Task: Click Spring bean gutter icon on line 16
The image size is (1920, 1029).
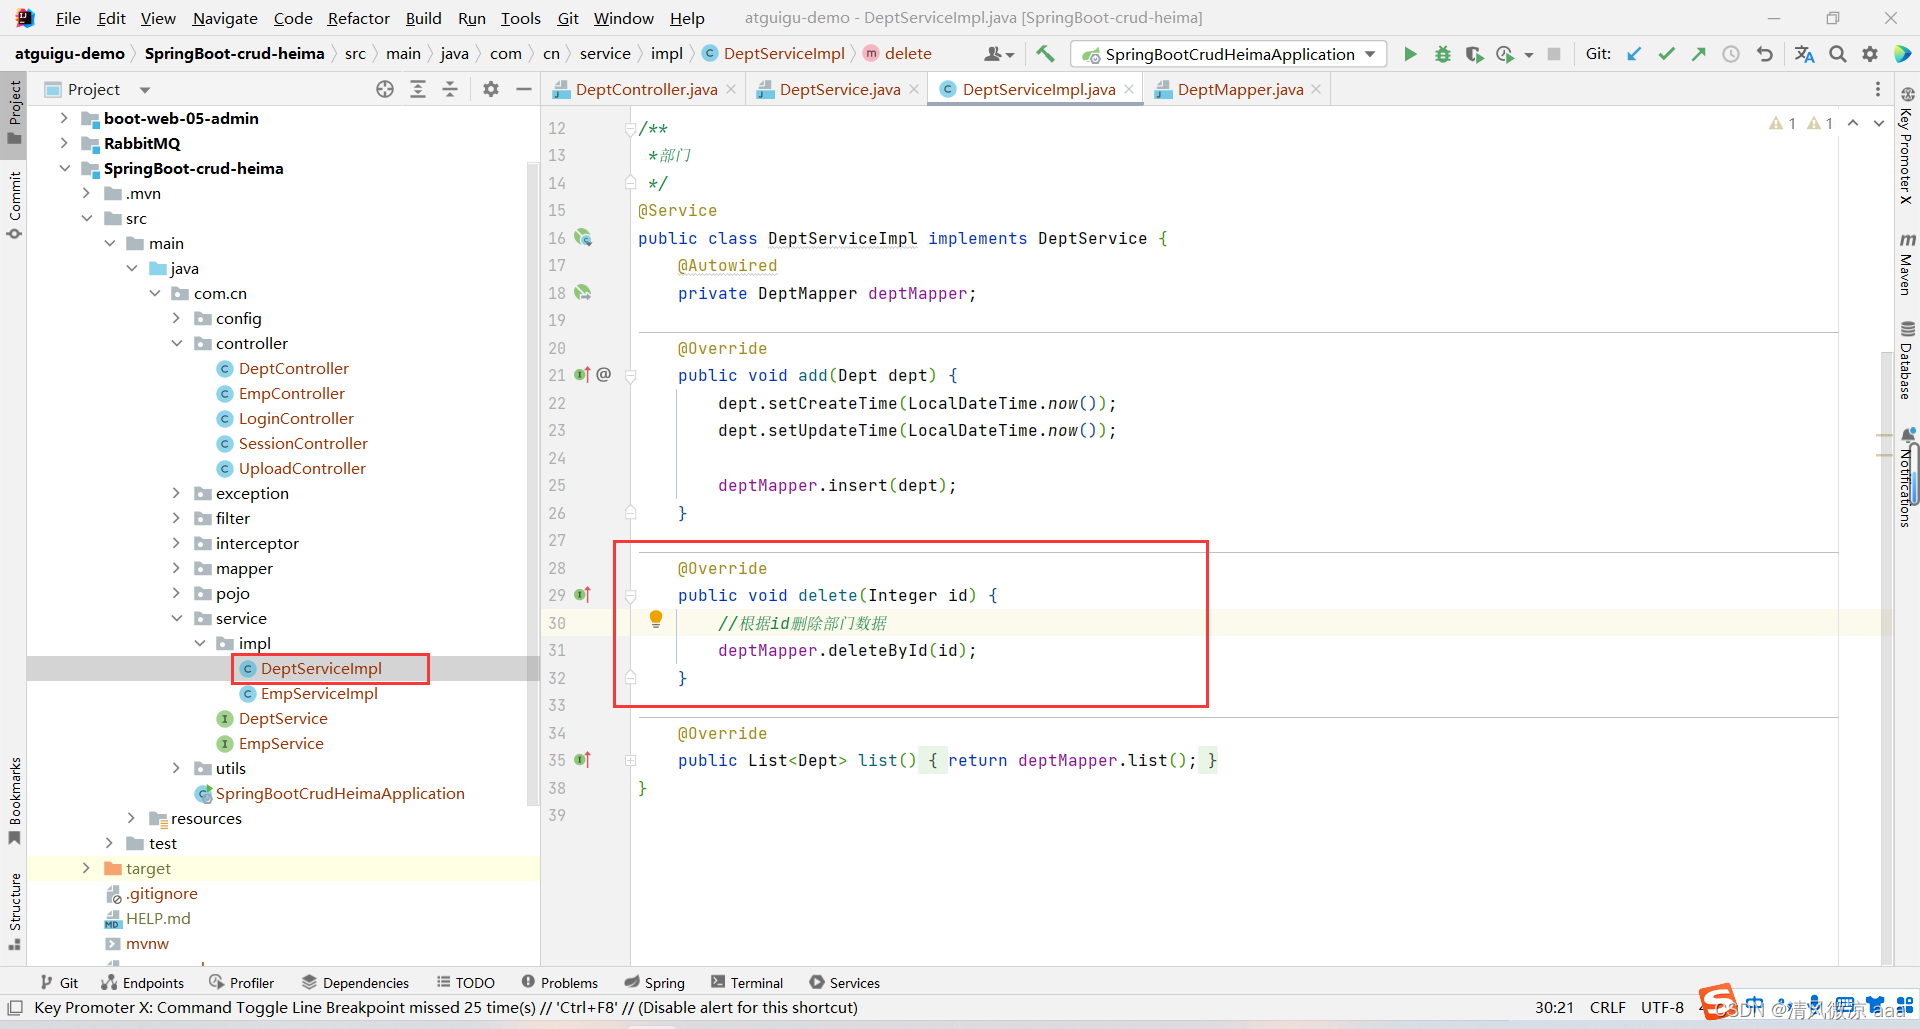Action: (x=583, y=238)
